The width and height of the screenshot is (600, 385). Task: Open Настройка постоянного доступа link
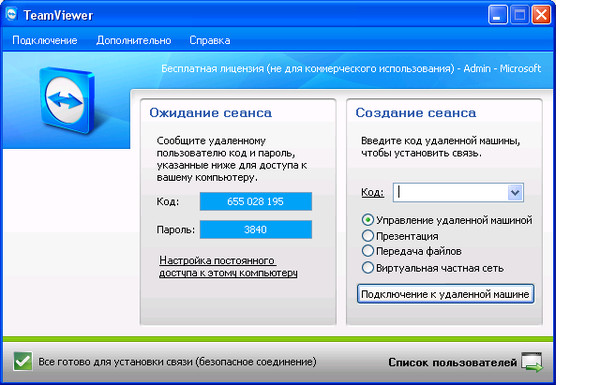(228, 266)
